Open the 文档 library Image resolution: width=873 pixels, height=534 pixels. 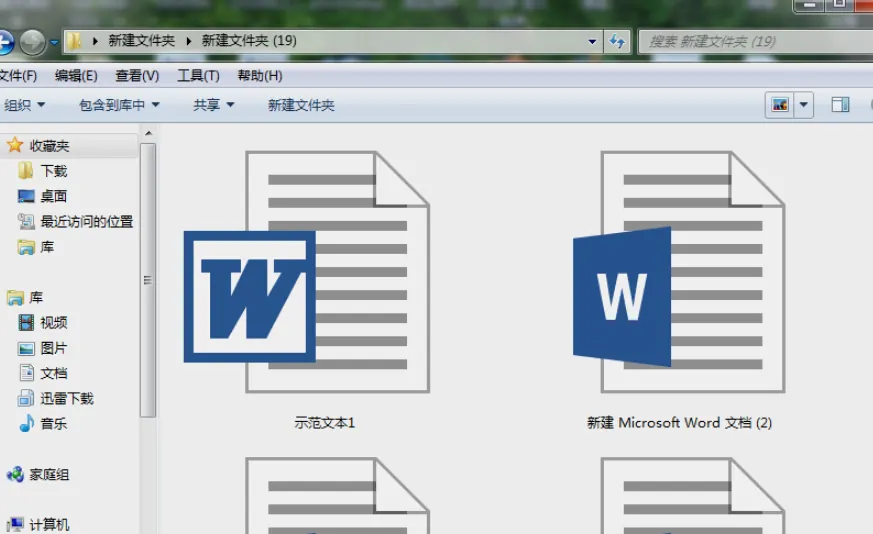[54, 373]
